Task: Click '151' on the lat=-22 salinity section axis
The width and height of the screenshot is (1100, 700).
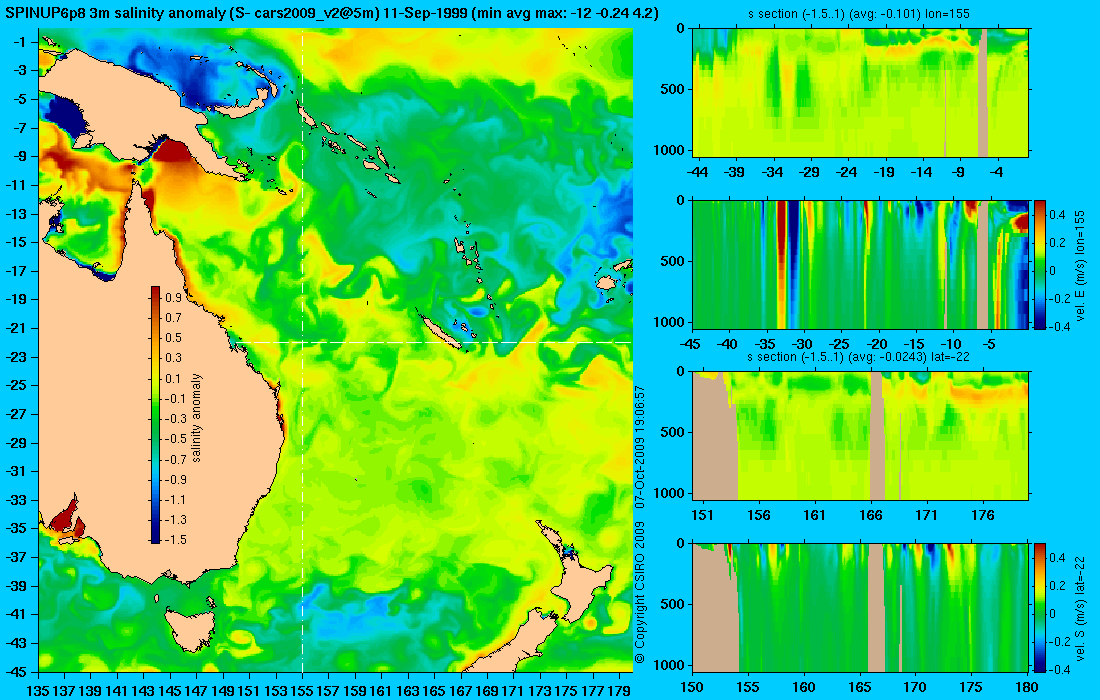Action: tap(702, 516)
